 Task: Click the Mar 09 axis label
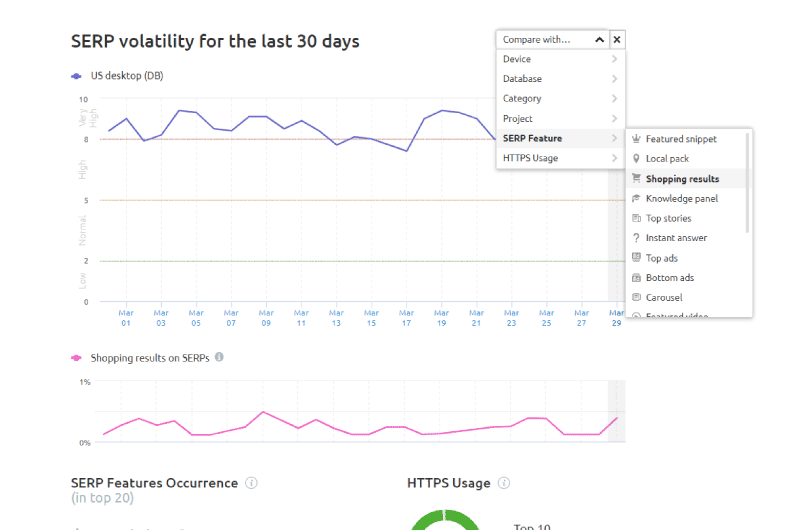(x=266, y=318)
